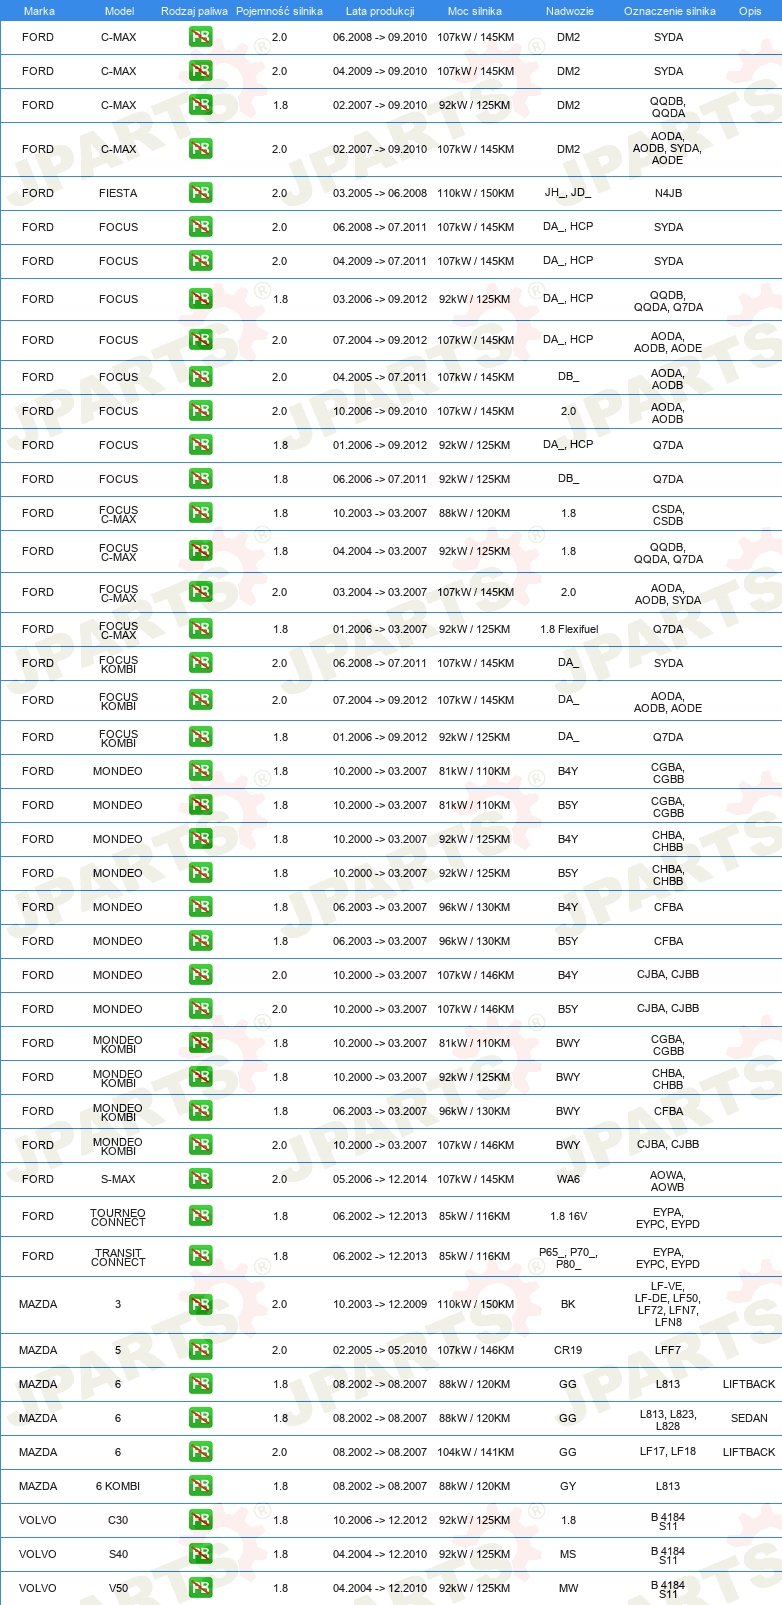Click the fuel icon in the FIESTA row
This screenshot has width=782, height=1605.
coord(200,193)
